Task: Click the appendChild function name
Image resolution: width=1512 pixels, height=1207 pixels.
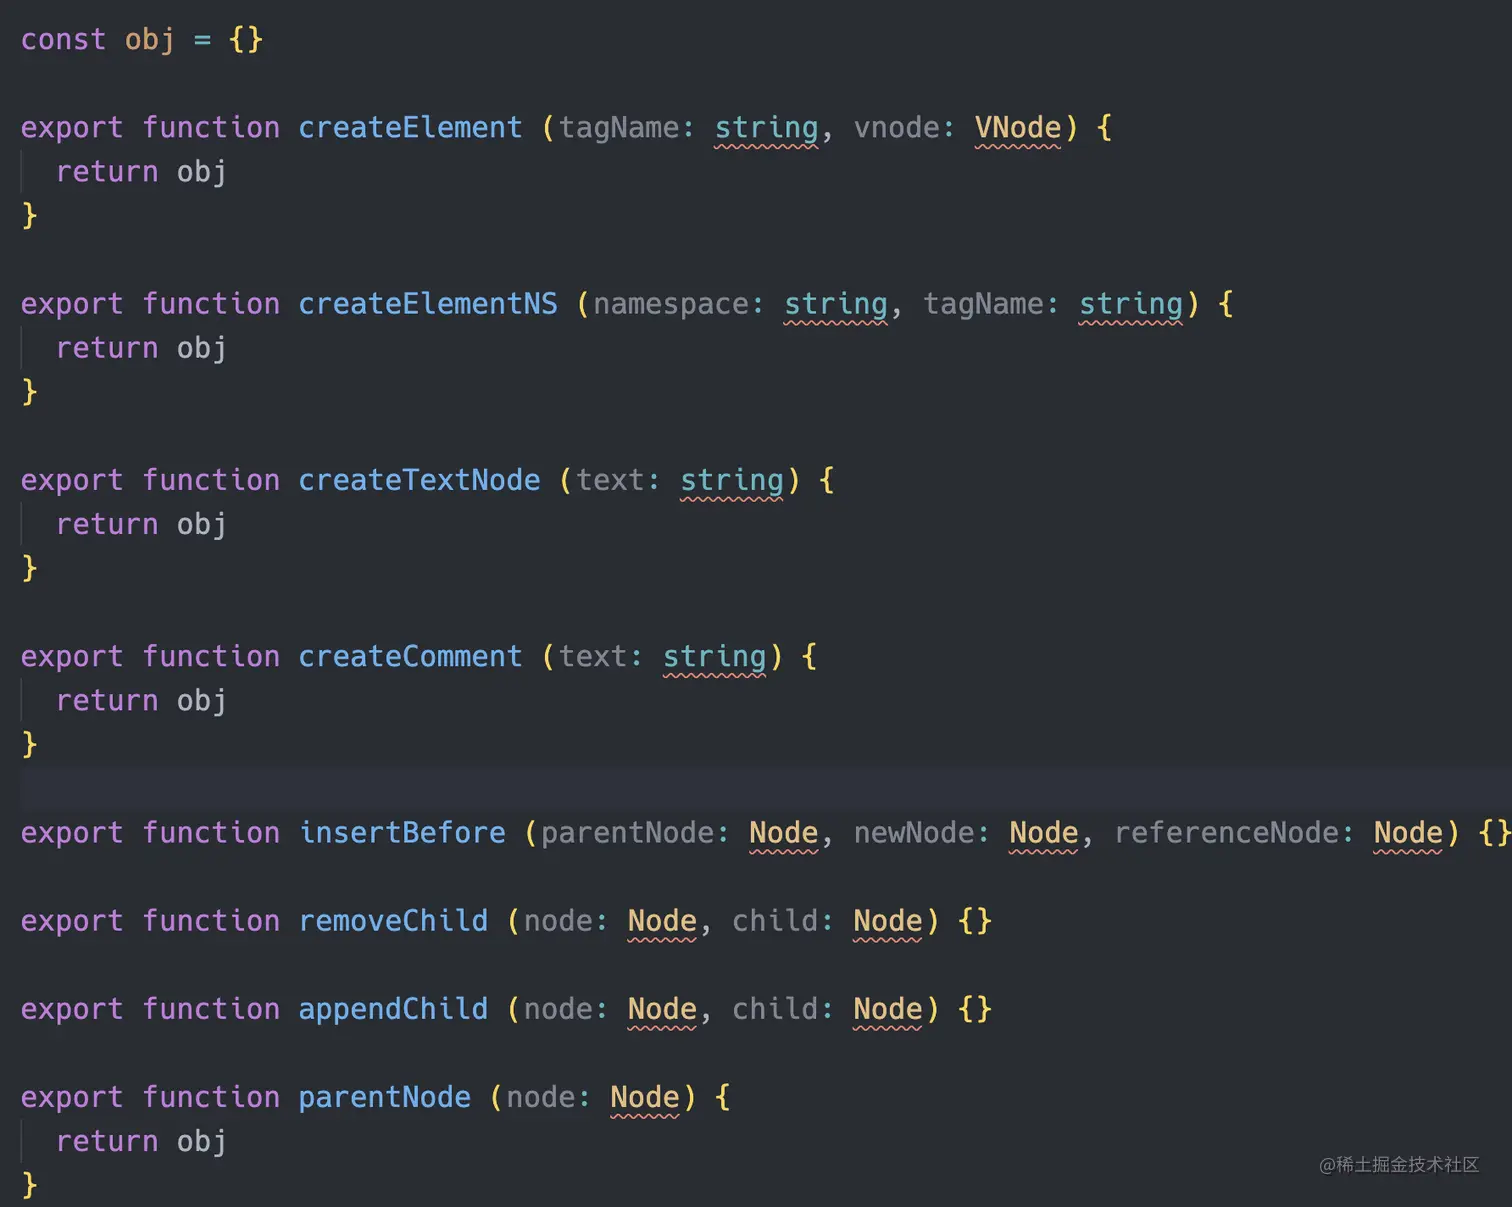Action: 393,1009
